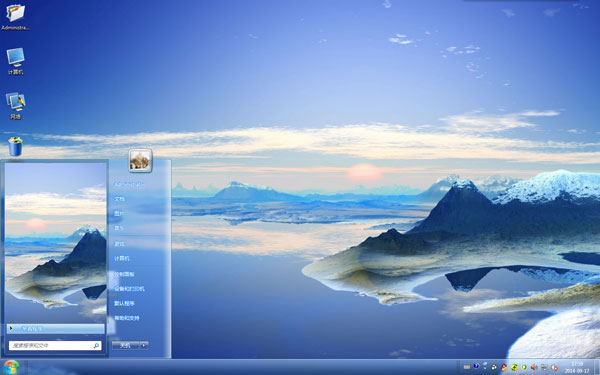This screenshot has width=600, height=375.
Task: Click the colorful user tray icon
Action: [x=504, y=367]
